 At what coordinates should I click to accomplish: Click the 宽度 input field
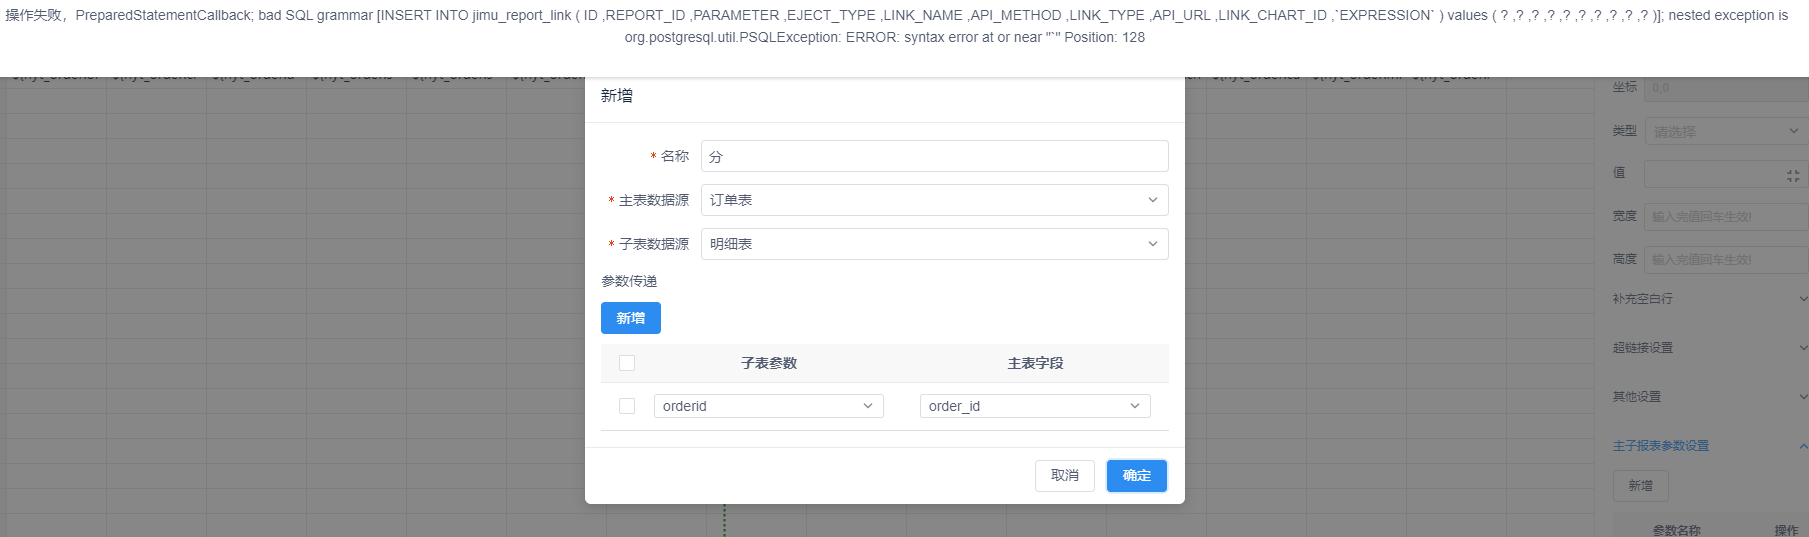[1726, 216]
